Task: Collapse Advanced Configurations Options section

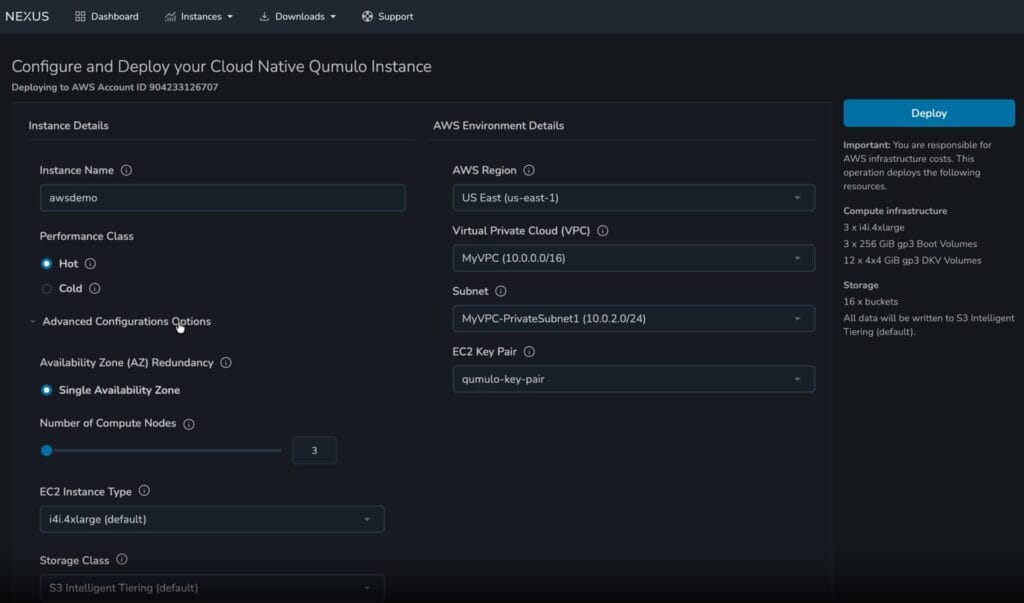Action: [120, 322]
